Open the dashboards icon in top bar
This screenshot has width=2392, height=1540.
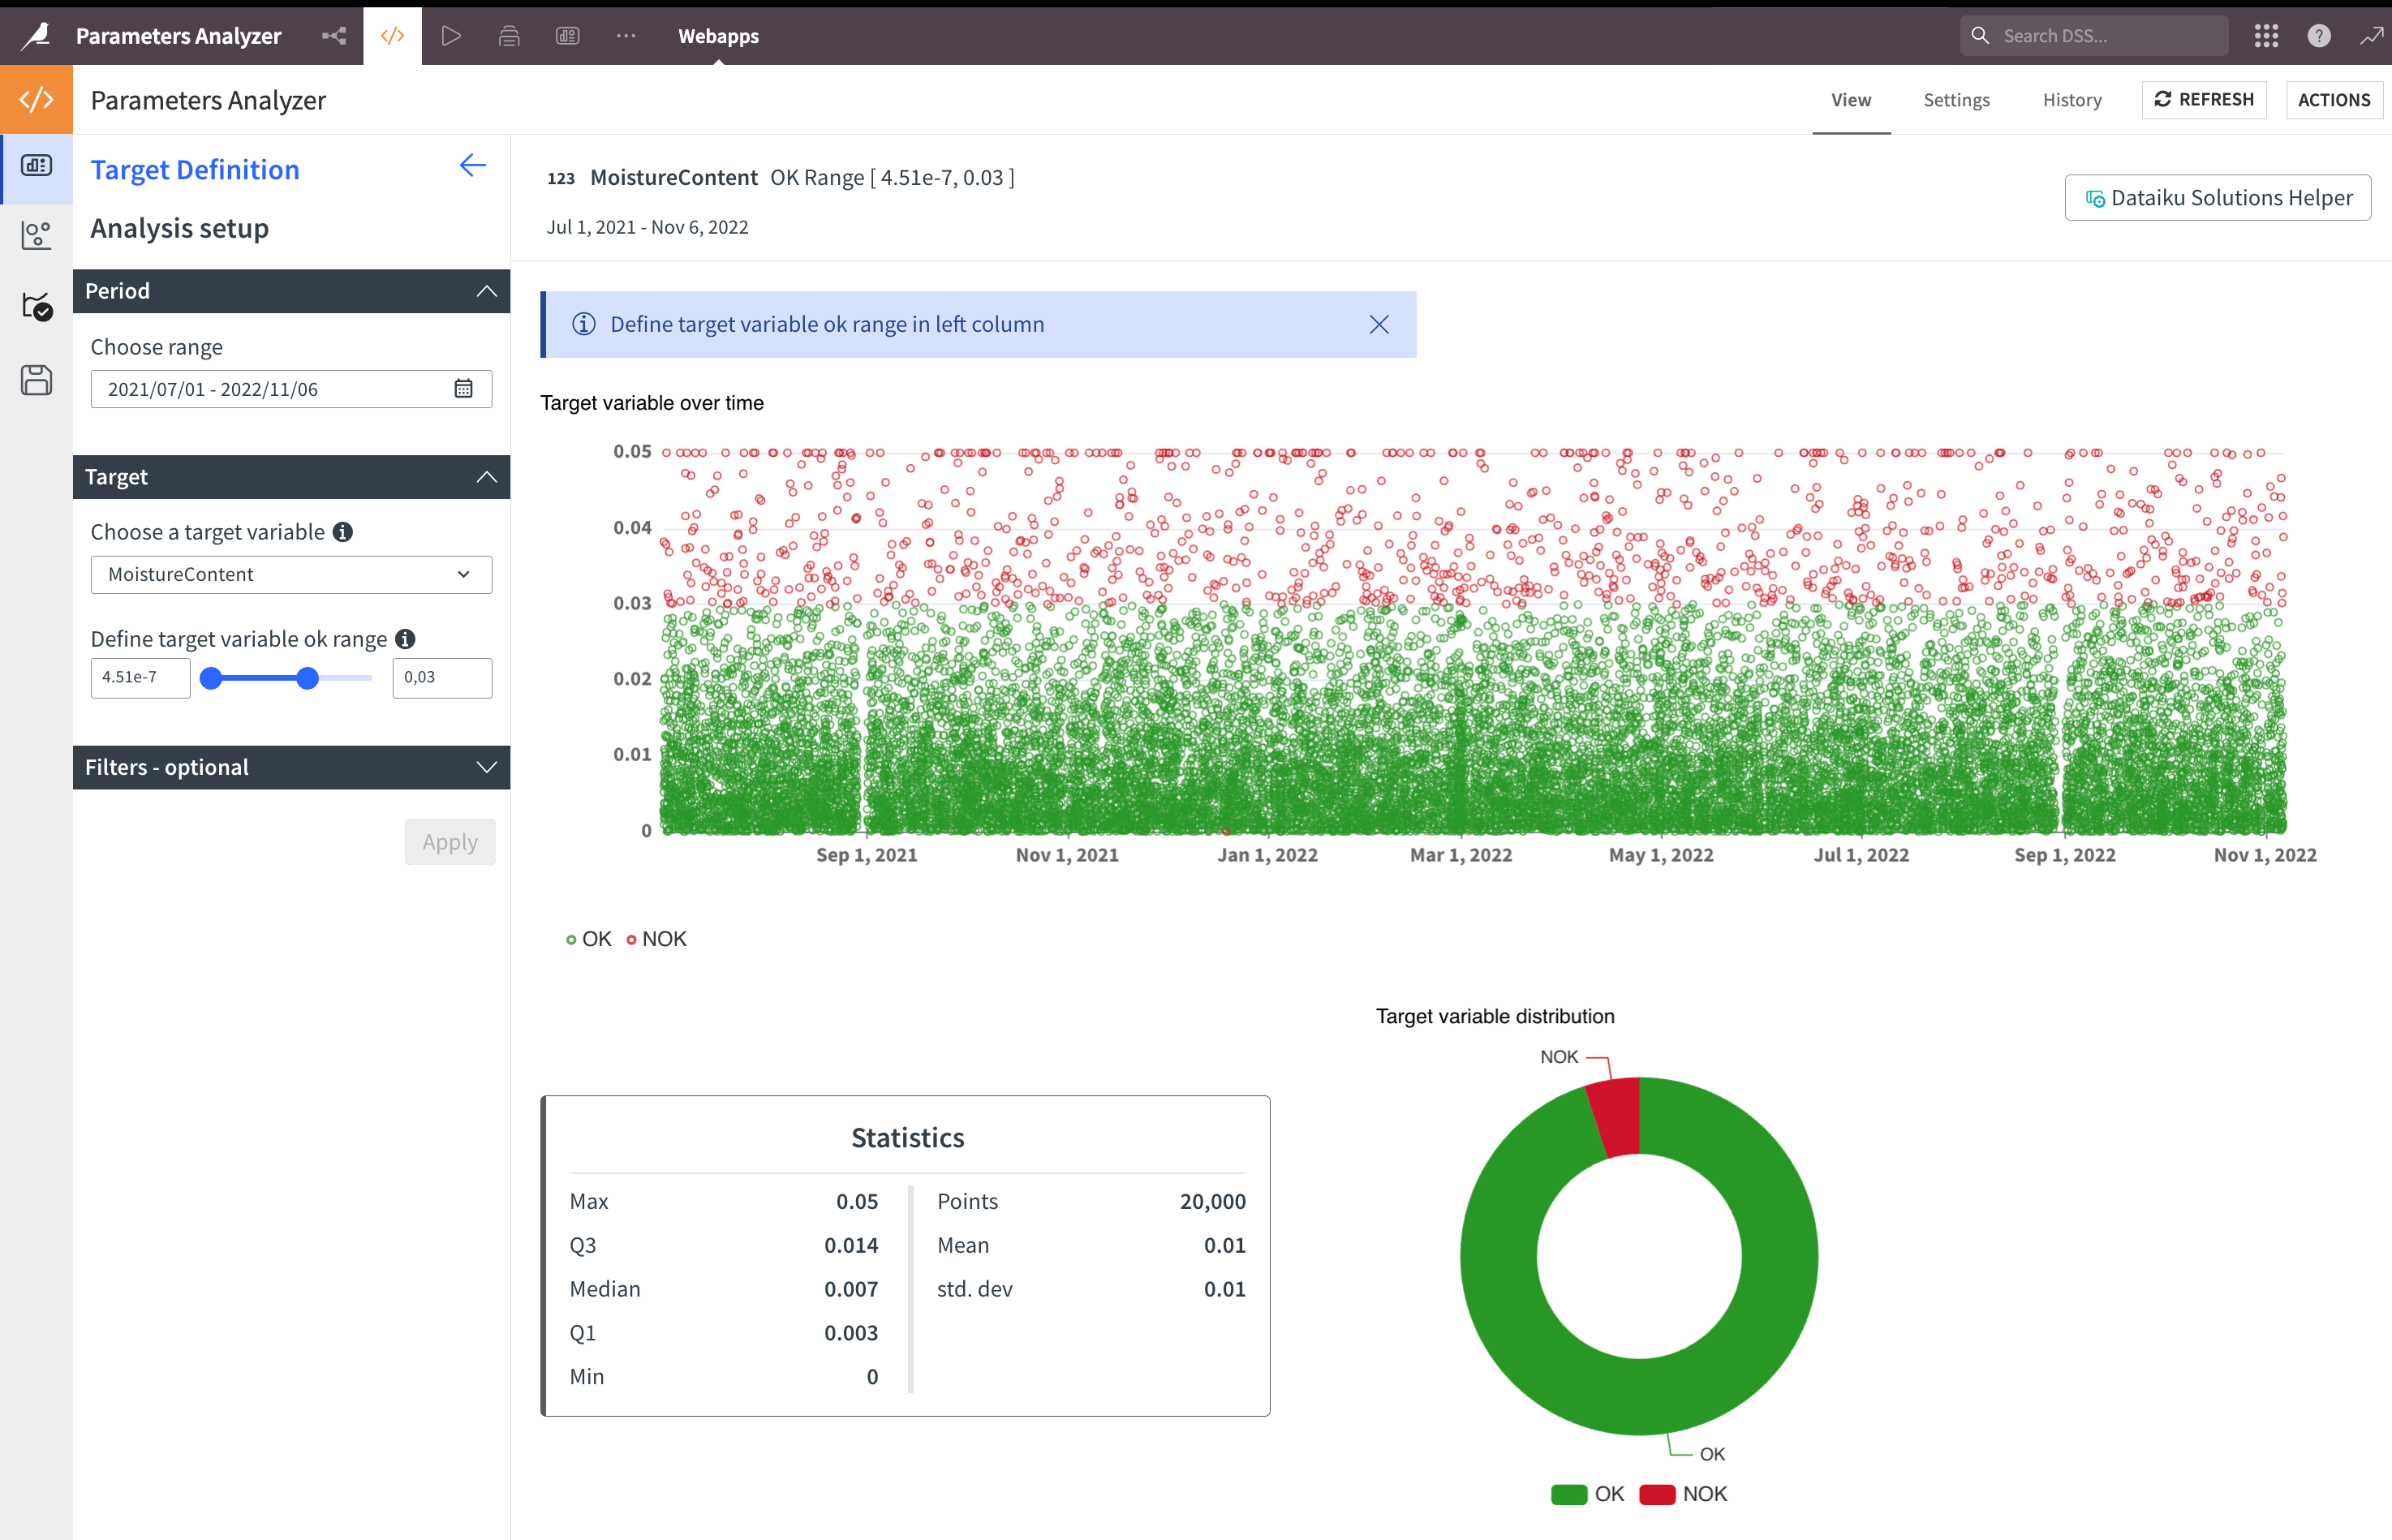click(x=567, y=36)
